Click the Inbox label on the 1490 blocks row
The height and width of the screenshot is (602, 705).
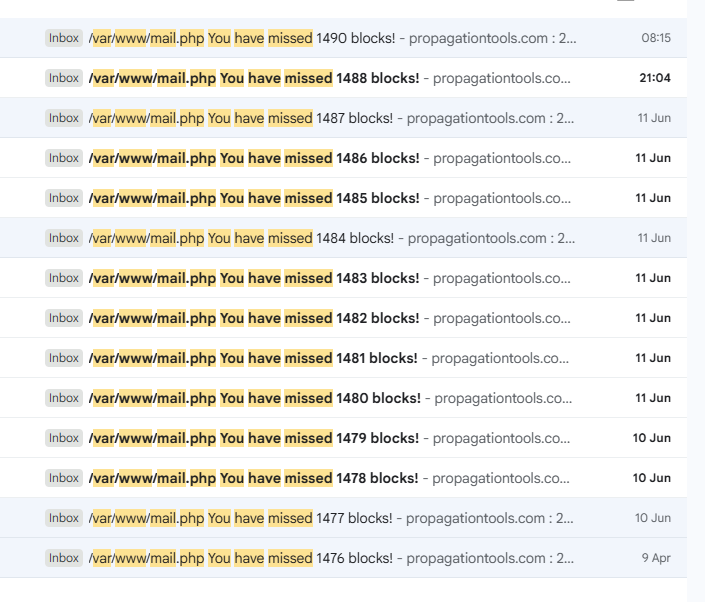[x=64, y=38]
